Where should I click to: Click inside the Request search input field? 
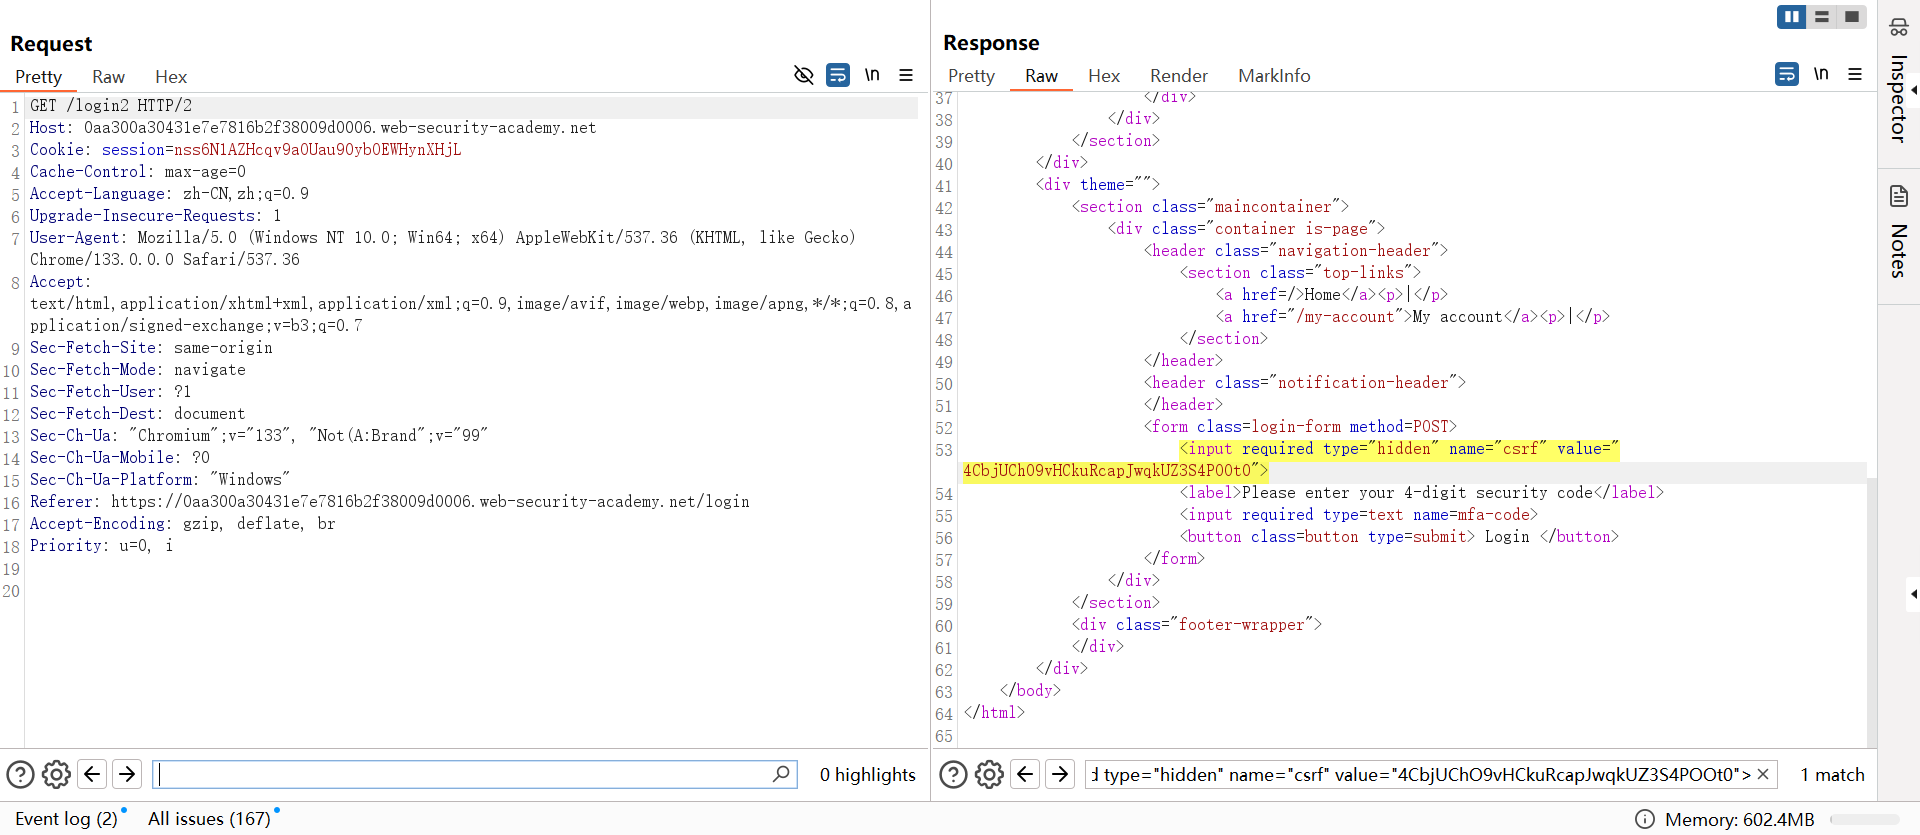tap(460, 774)
